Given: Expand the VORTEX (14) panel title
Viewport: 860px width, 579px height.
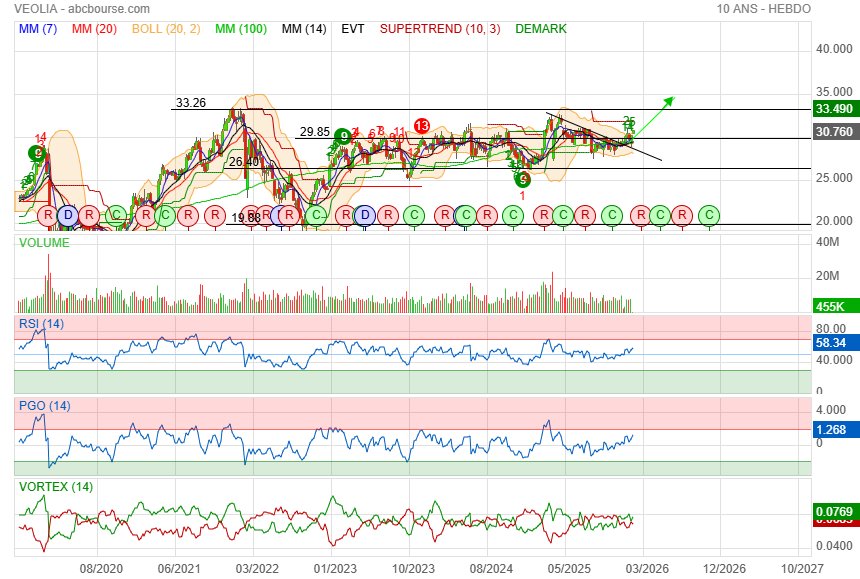Looking at the screenshot, I should pyautogui.click(x=55, y=486).
